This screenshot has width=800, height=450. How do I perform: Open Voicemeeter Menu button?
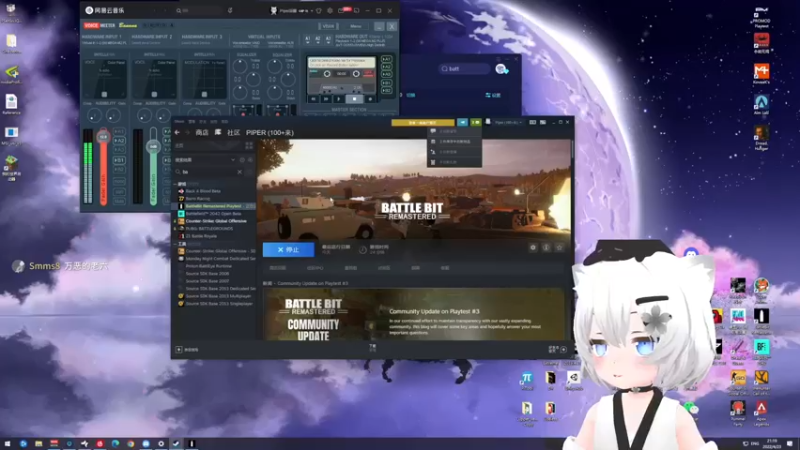point(356,26)
